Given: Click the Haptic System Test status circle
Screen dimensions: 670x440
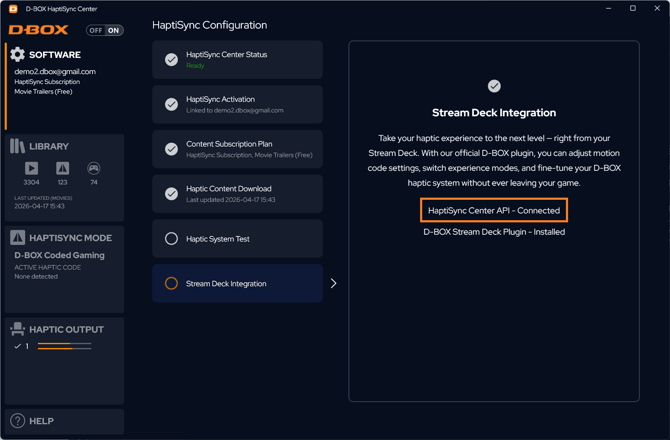Looking at the screenshot, I should (171, 239).
